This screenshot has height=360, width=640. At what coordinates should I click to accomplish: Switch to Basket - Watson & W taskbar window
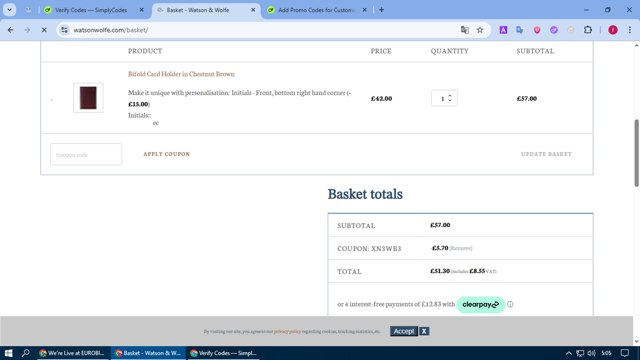(148, 353)
